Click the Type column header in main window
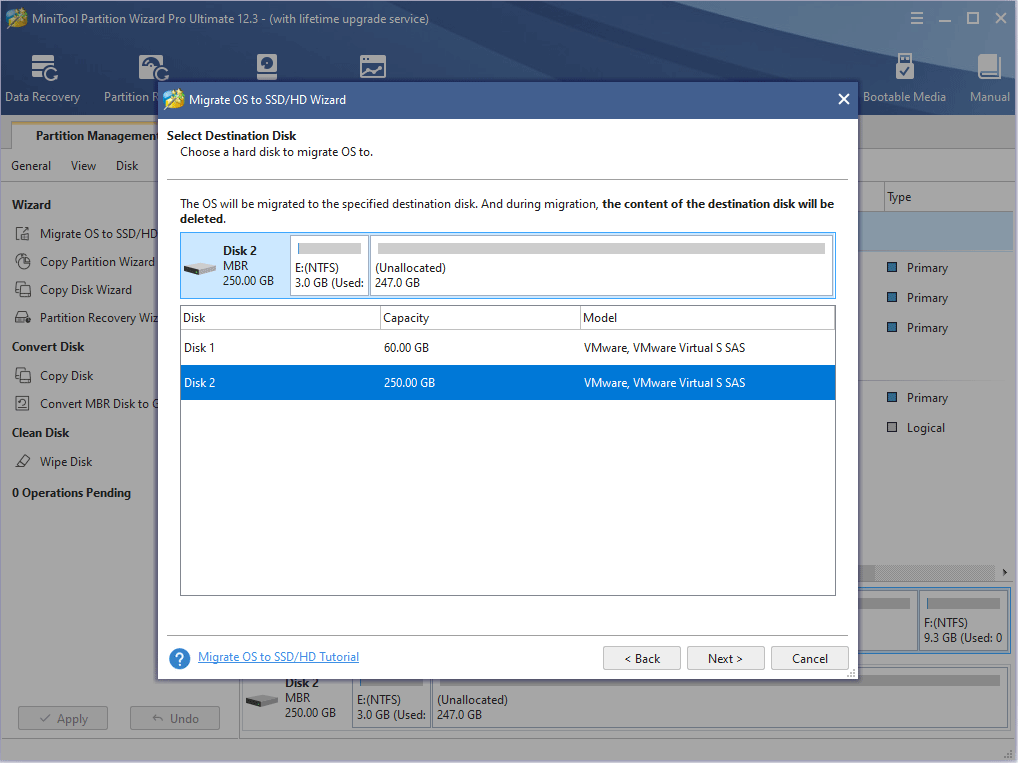This screenshot has width=1018, height=763. coord(947,197)
